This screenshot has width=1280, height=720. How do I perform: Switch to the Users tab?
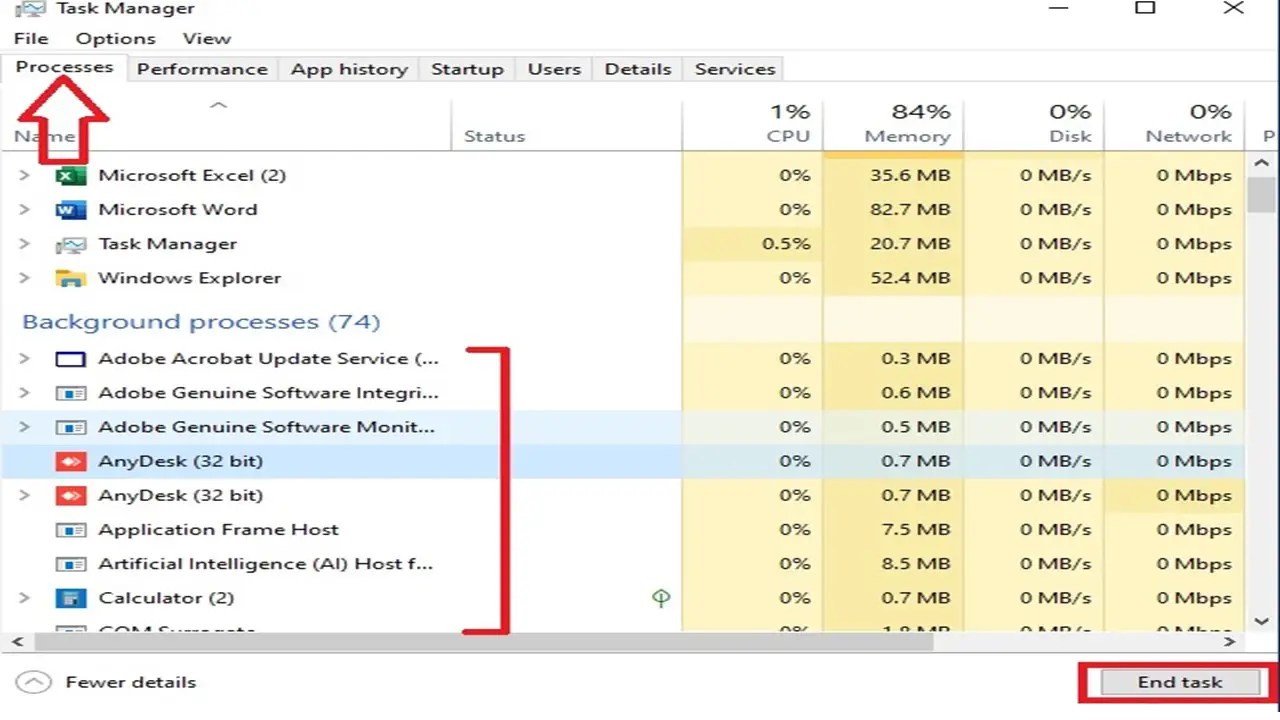click(554, 69)
